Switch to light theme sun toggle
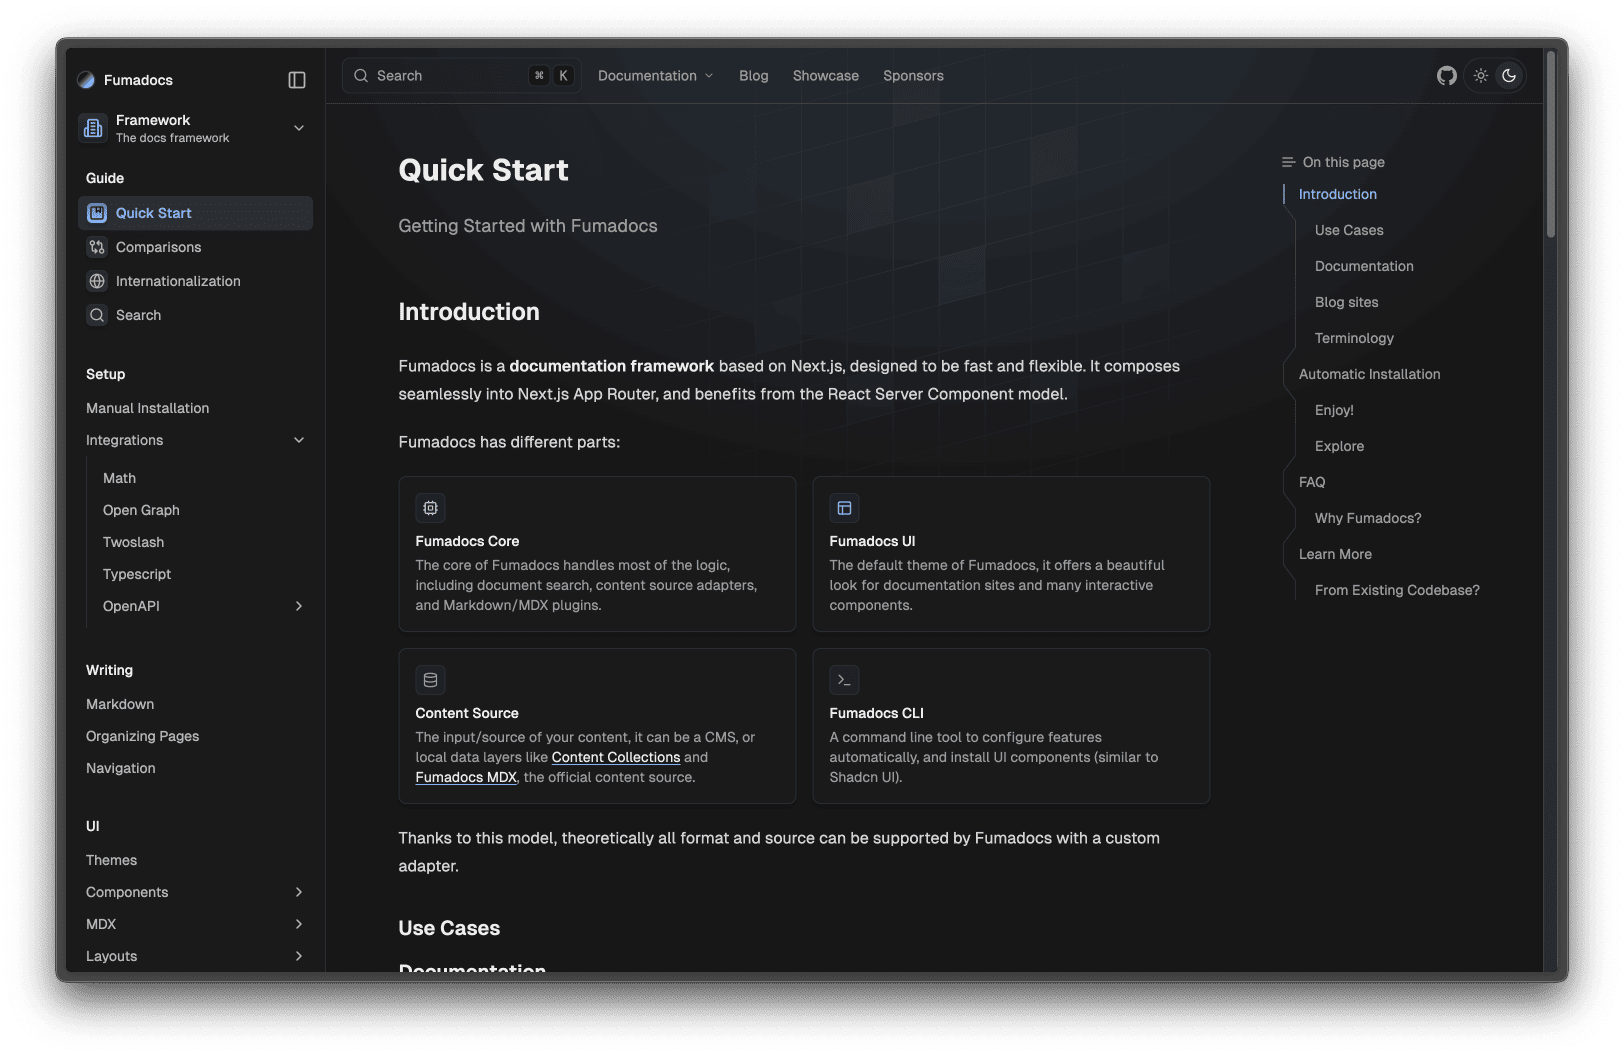This screenshot has width=1624, height=1056. click(1481, 76)
